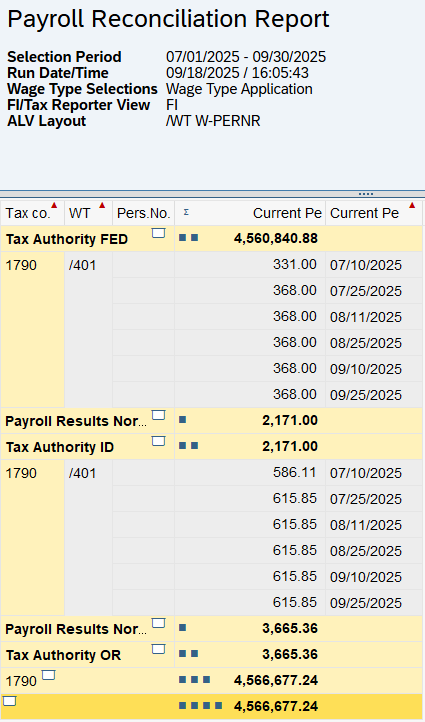Select date 07/10/2025 beside 586.11
The image size is (425, 722).
[374, 472]
